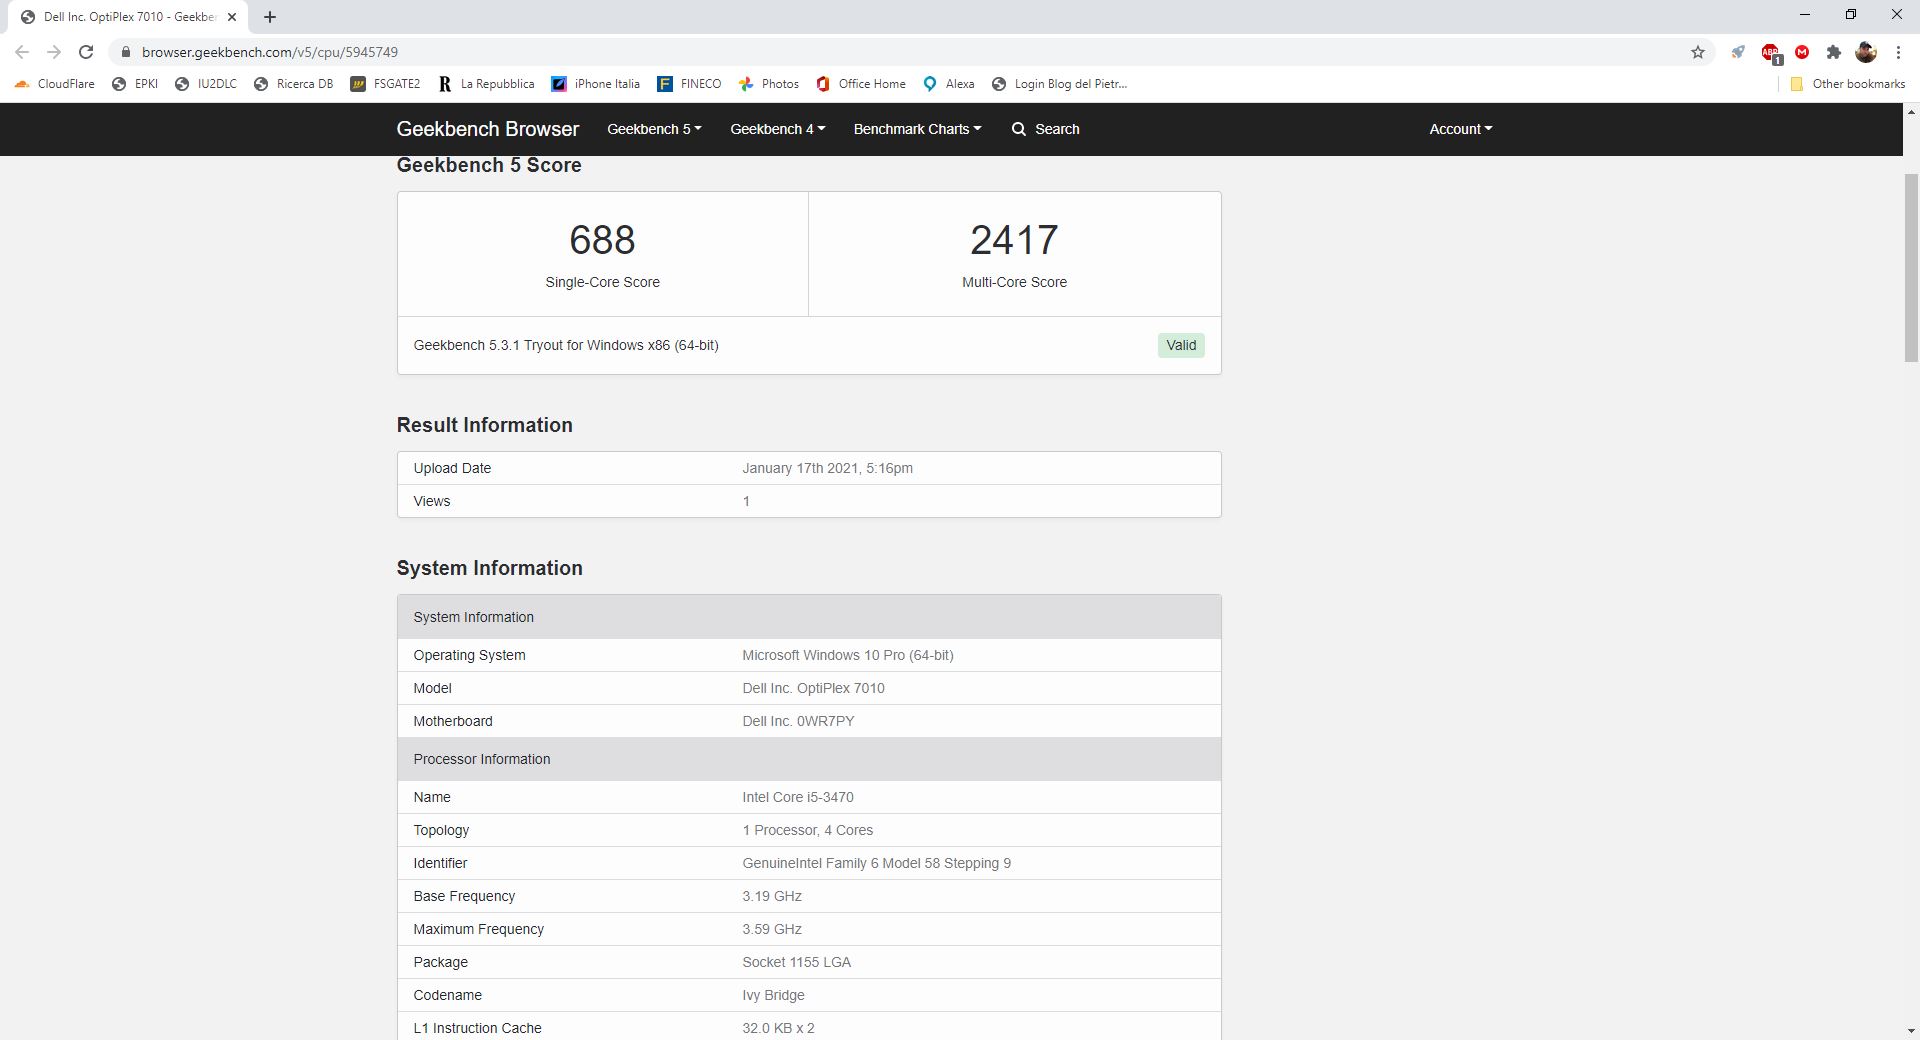This screenshot has height=1040, width=1920.
Task: Open the Chrome profile avatar
Action: pyautogui.click(x=1866, y=52)
